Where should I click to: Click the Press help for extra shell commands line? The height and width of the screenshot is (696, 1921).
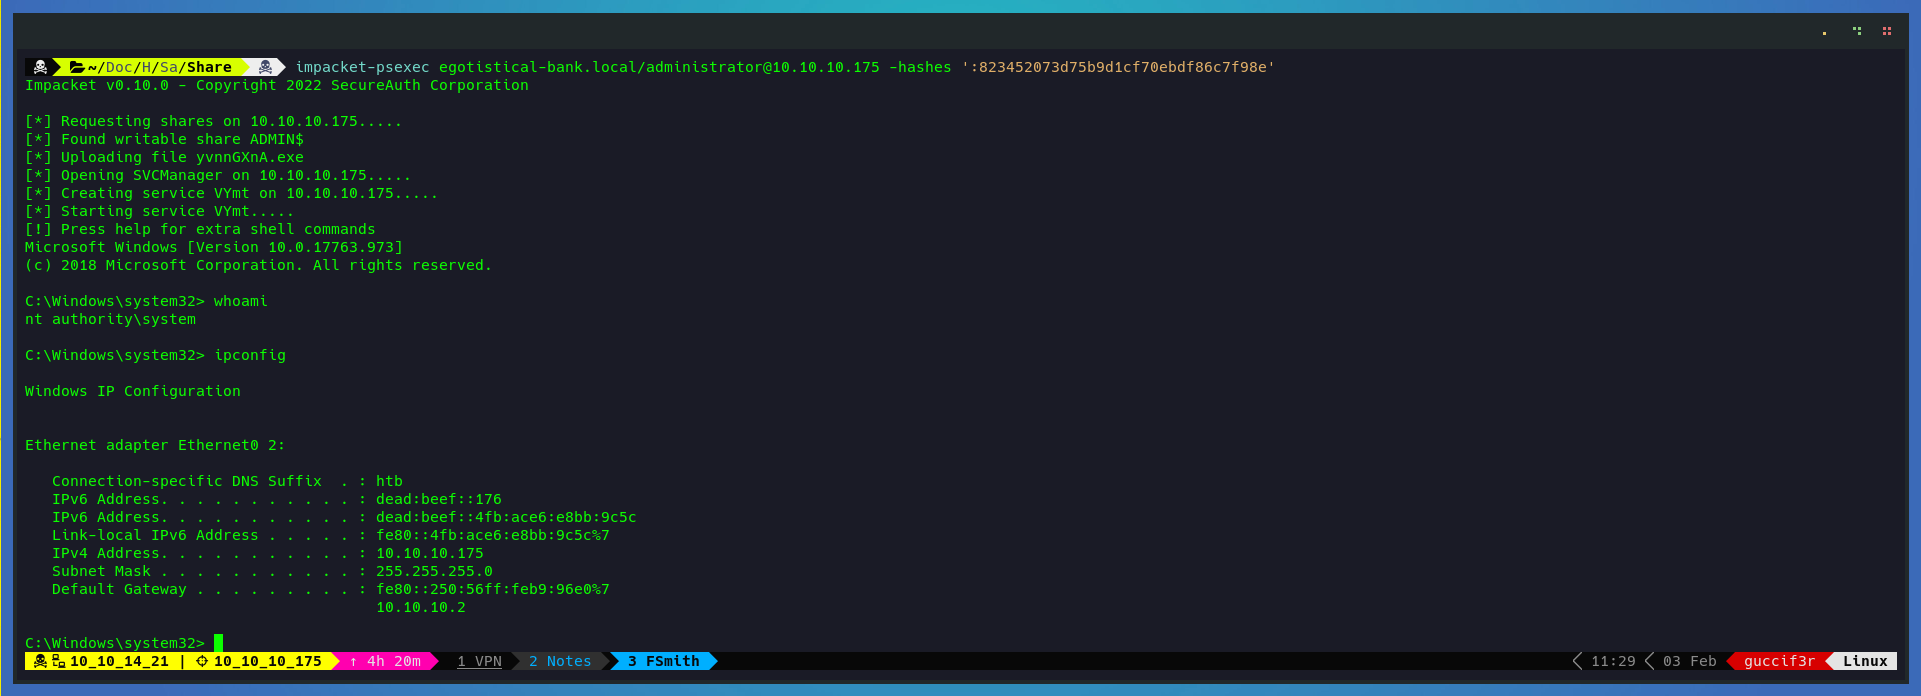200,229
